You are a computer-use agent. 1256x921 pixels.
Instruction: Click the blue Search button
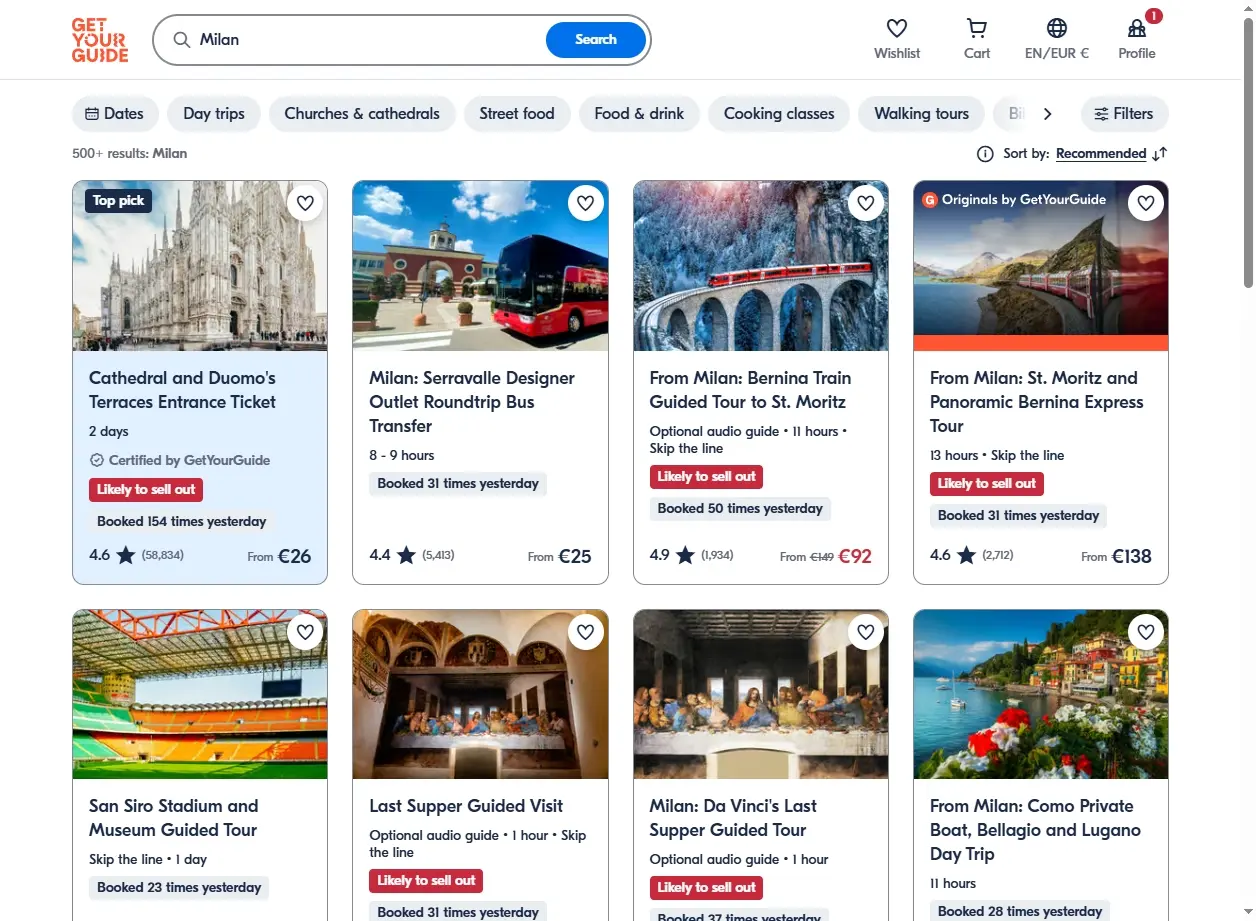(x=596, y=40)
